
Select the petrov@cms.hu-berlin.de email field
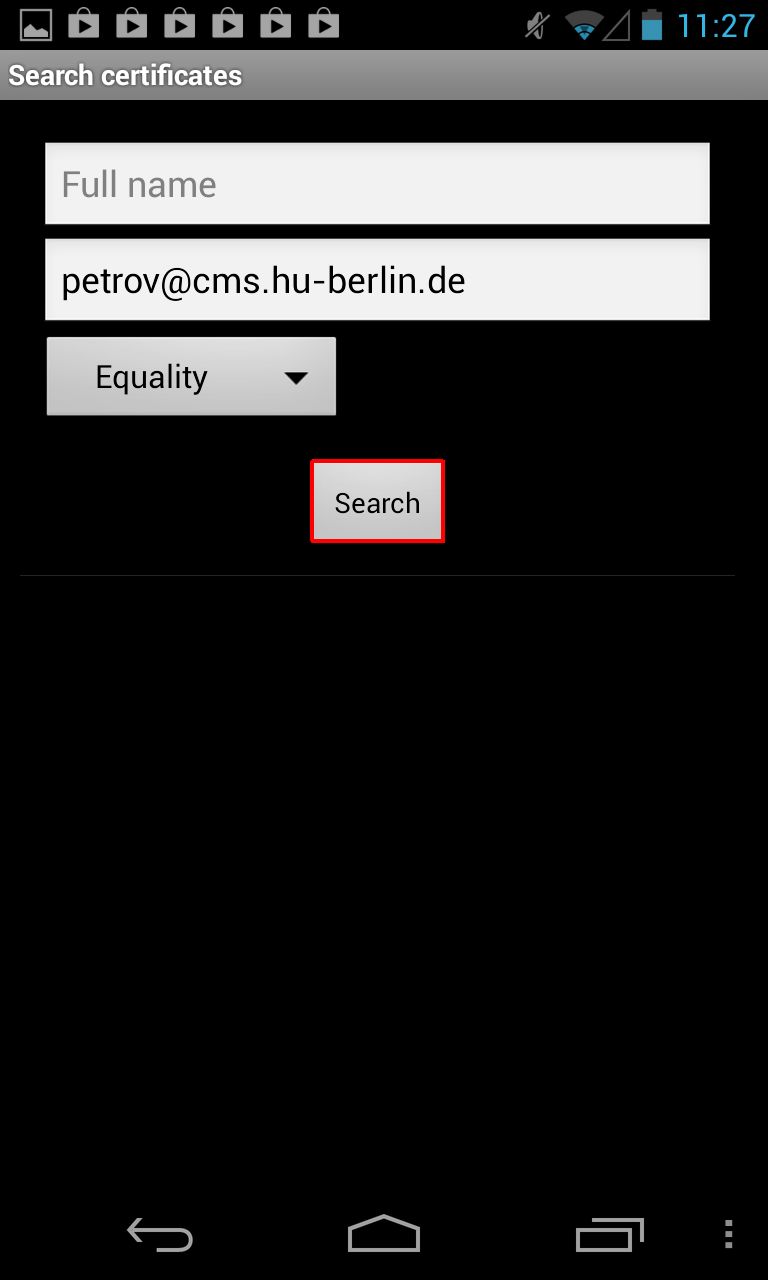click(x=377, y=280)
